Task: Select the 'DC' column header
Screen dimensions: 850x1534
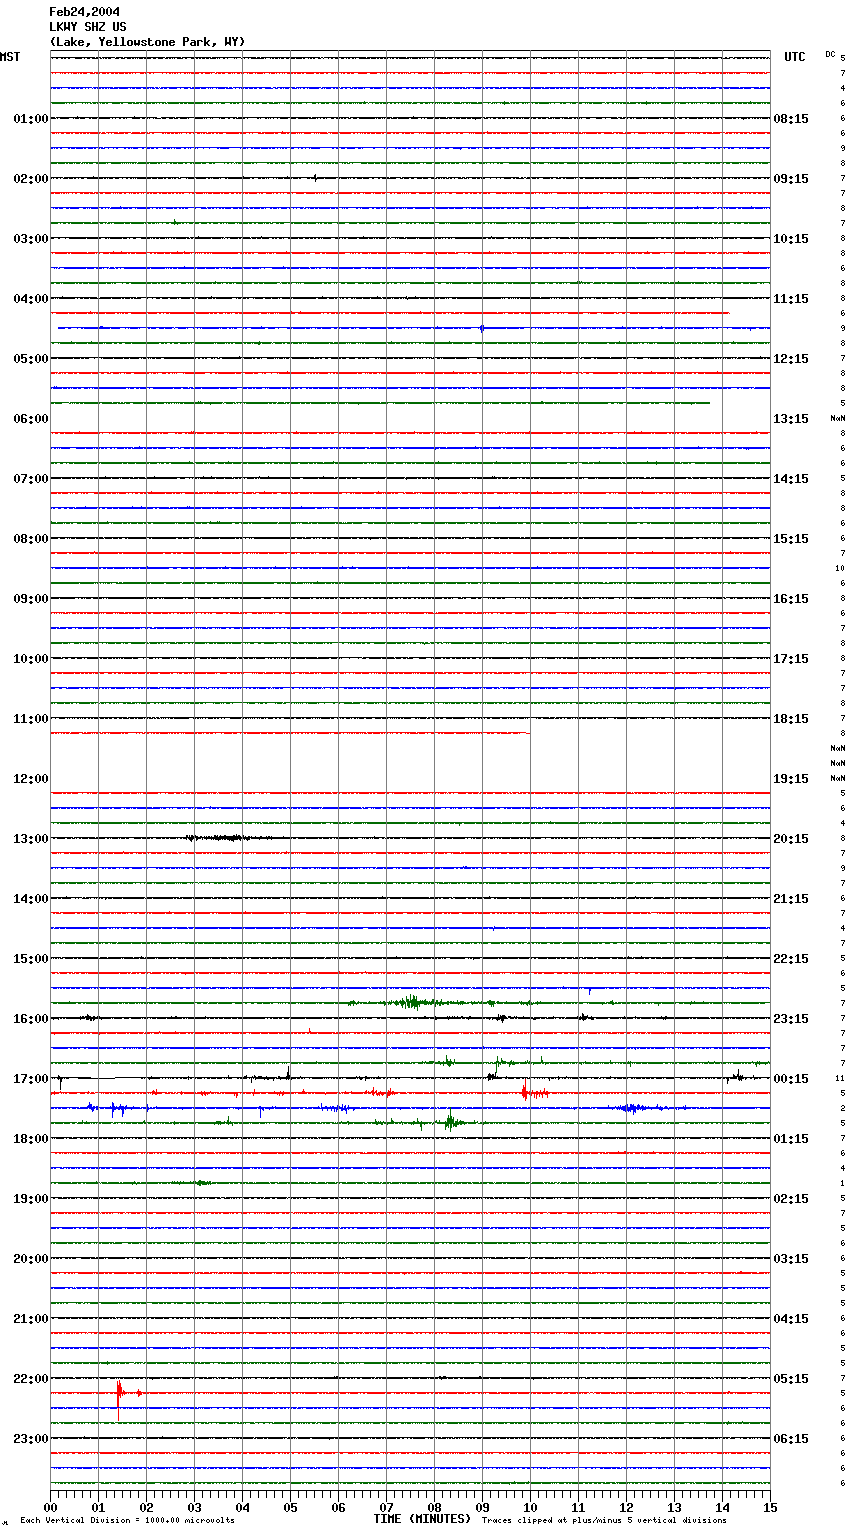Action: 830,54
